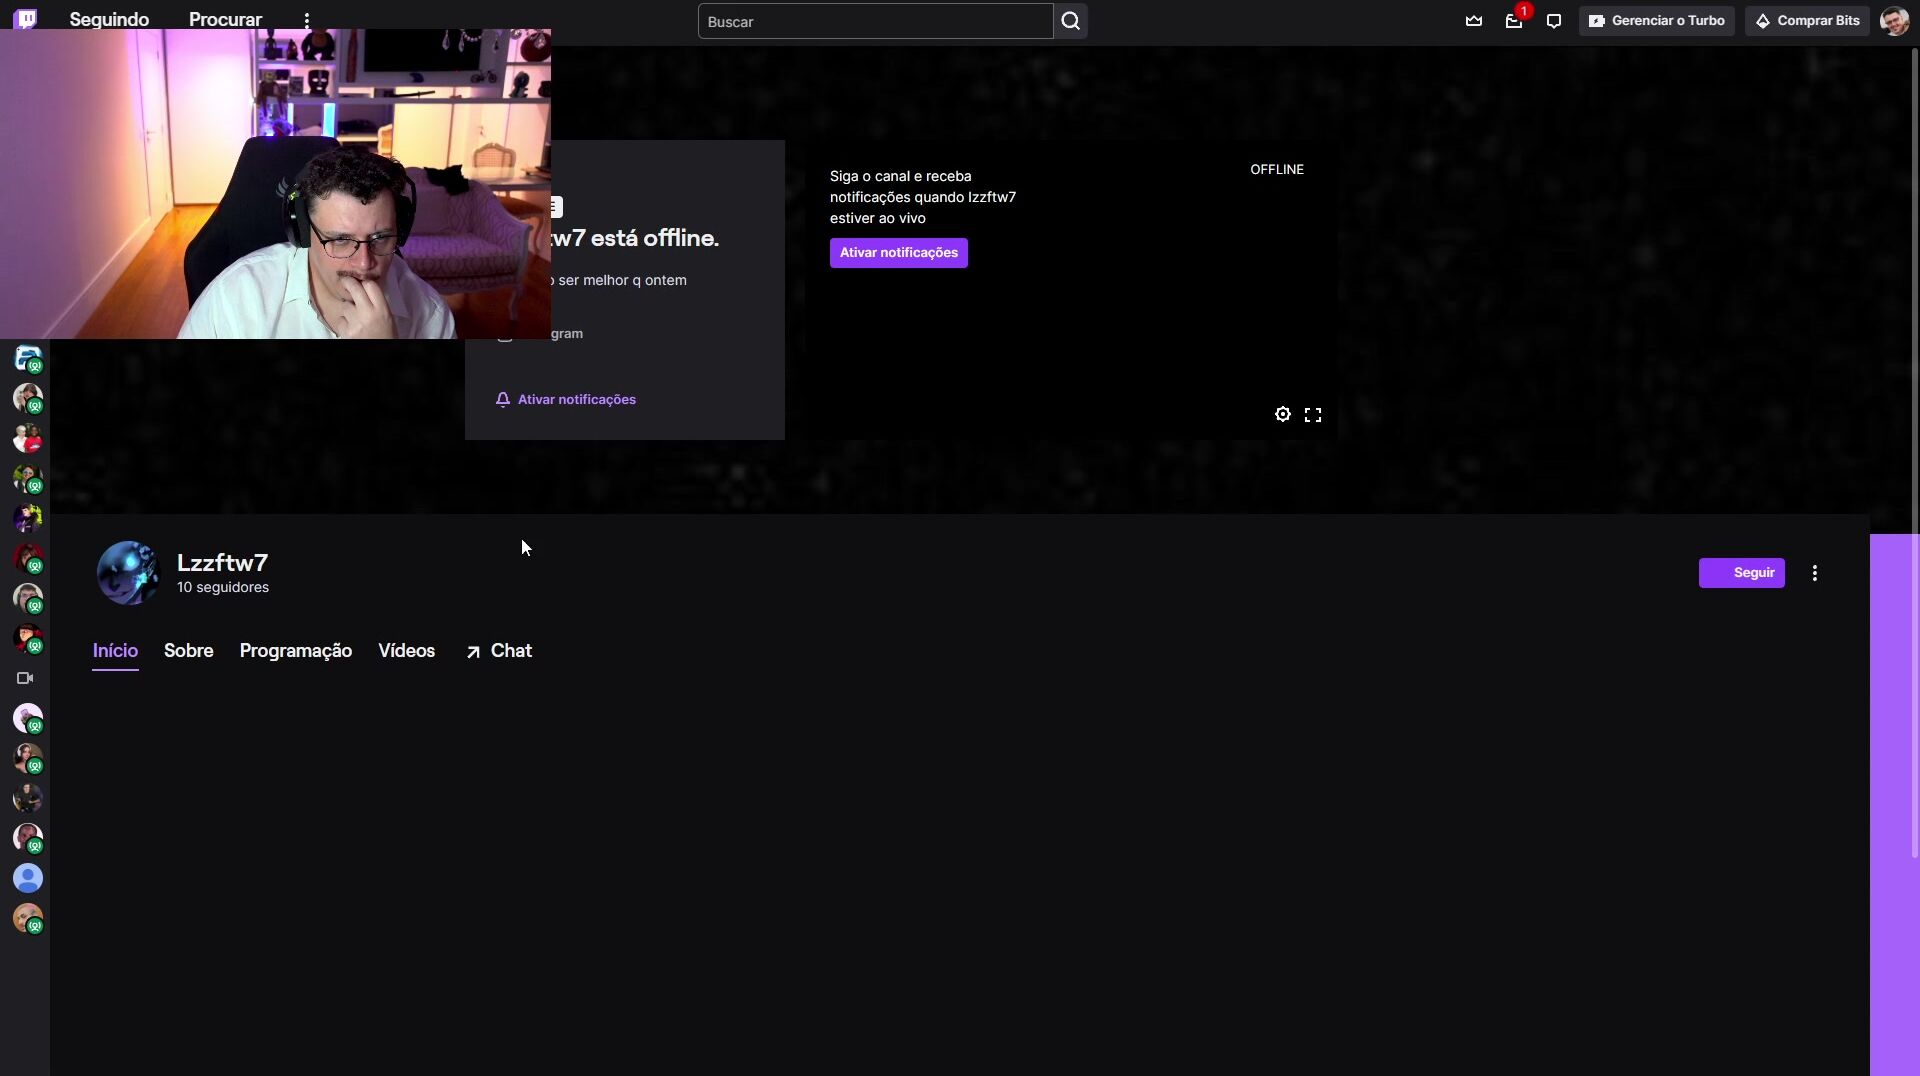Image resolution: width=1920 pixels, height=1076 pixels.
Task: Open notifications inbox with red badge
Action: point(1514,20)
